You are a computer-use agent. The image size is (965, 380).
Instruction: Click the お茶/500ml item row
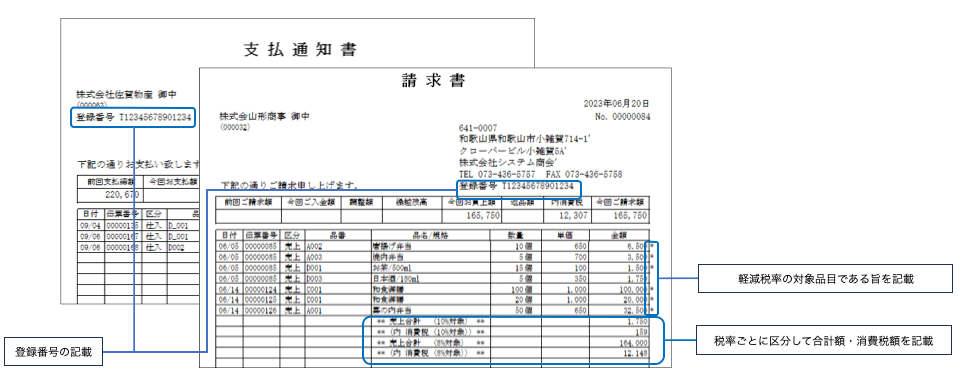433,267
